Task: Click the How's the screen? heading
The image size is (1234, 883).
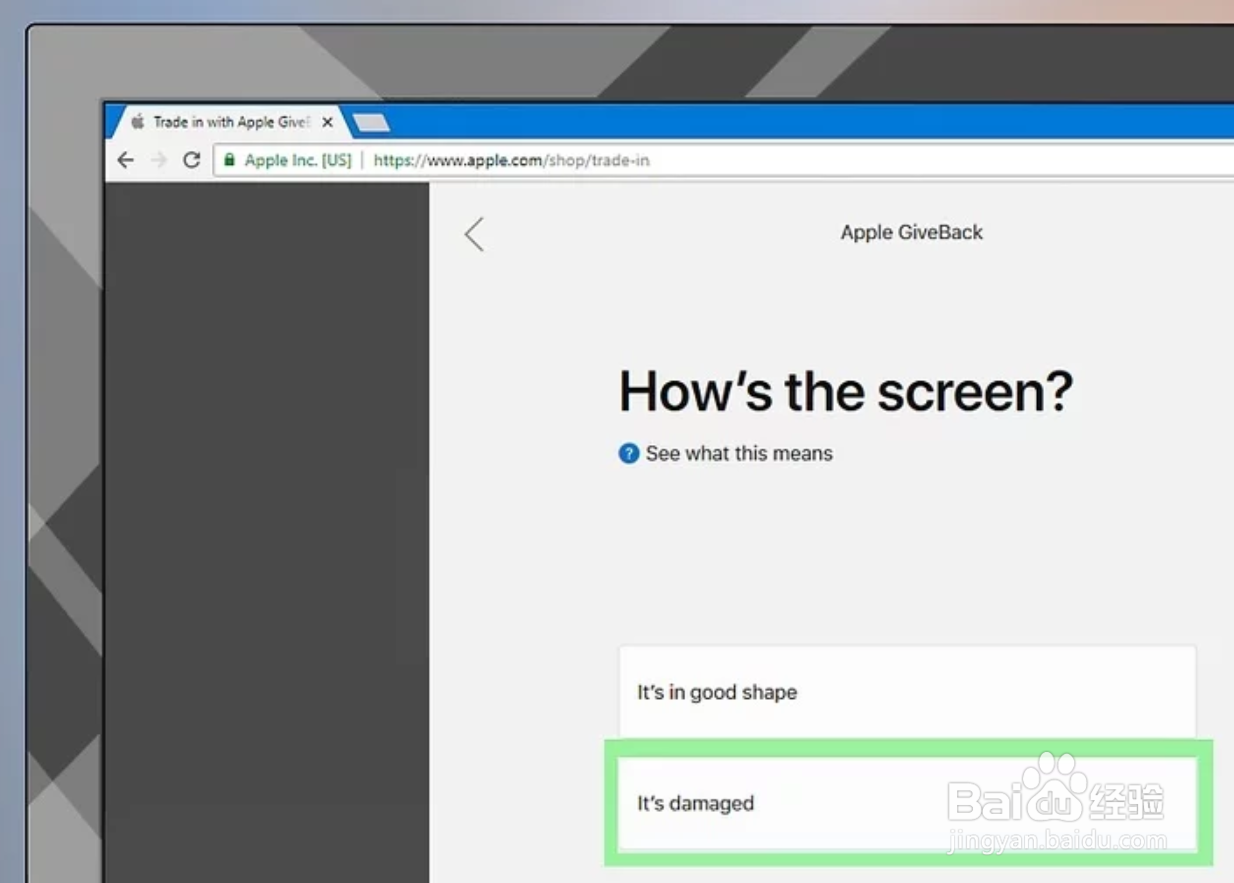Action: point(846,391)
